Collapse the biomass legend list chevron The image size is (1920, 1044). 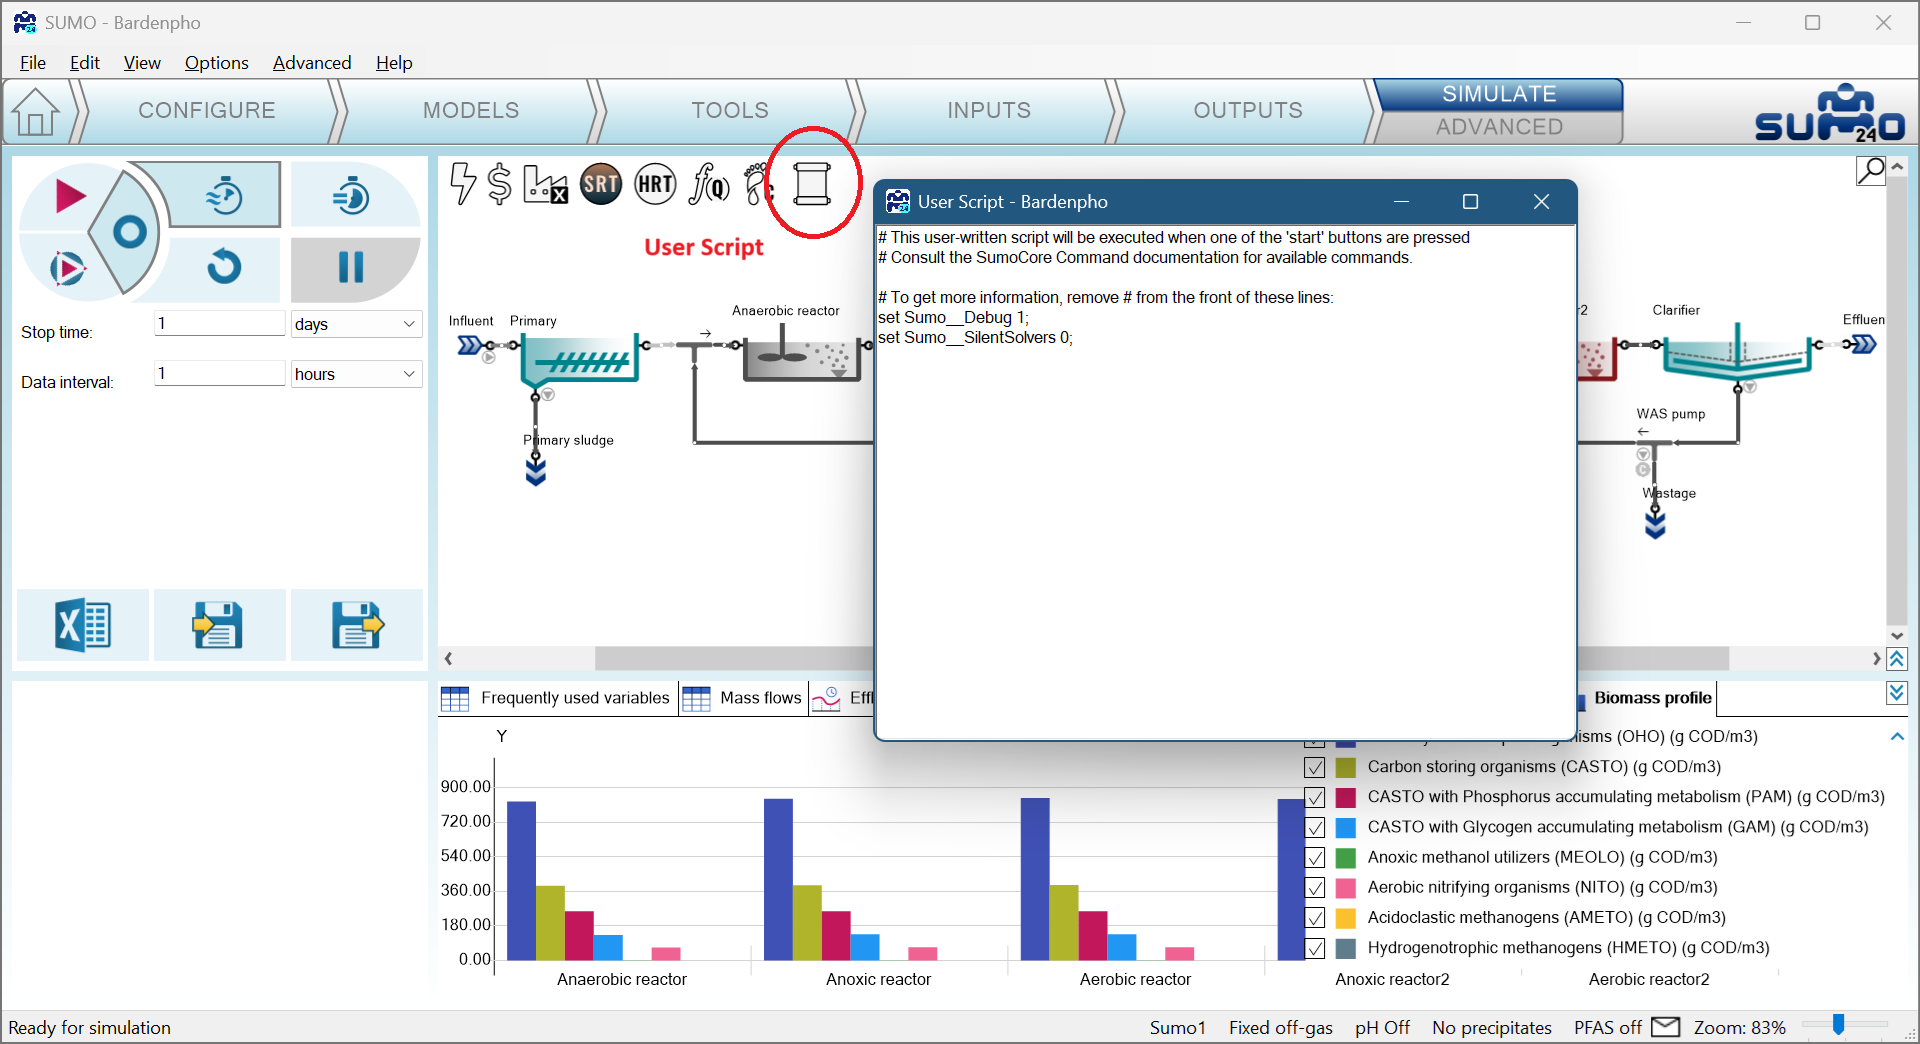(1897, 737)
